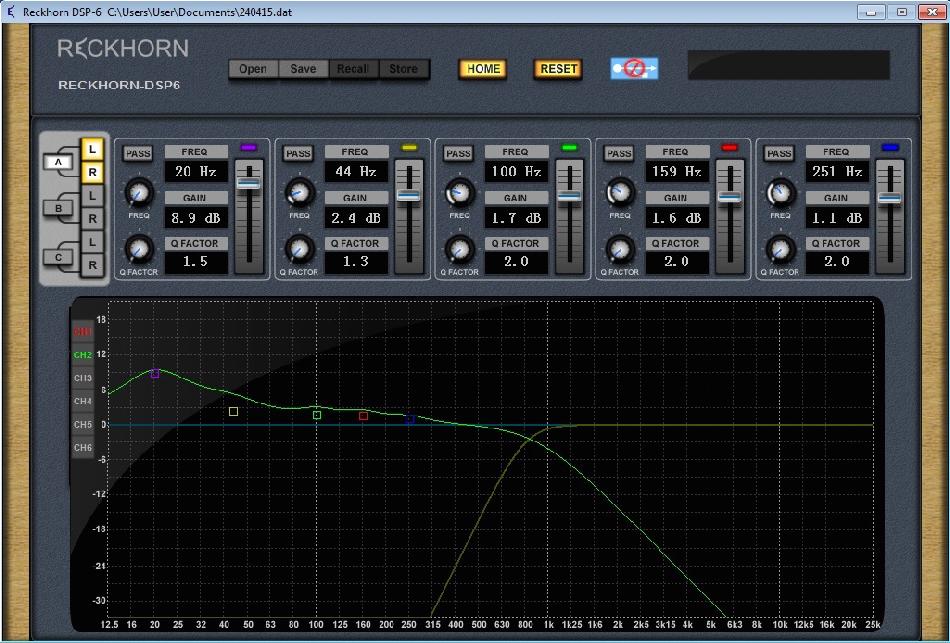Toggle the L channel of group A
This screenshot has width=950, height=643.
point(92,149)
